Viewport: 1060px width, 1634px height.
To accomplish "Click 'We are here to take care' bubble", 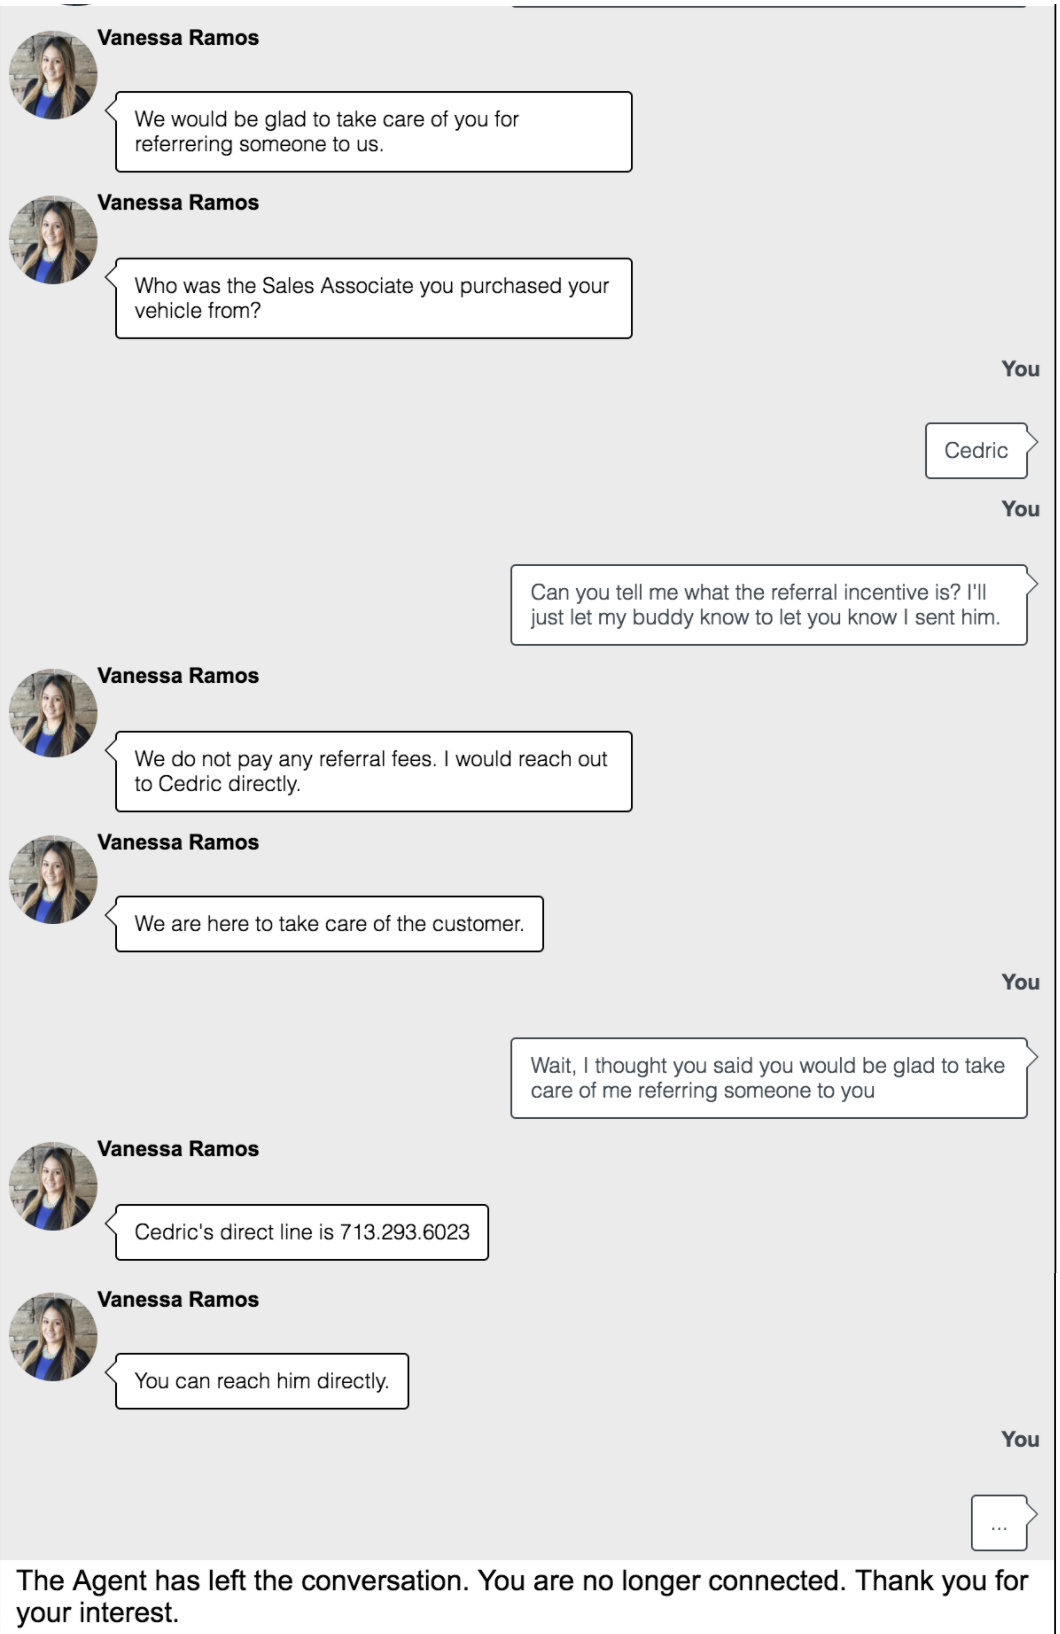I will (329, 924).
